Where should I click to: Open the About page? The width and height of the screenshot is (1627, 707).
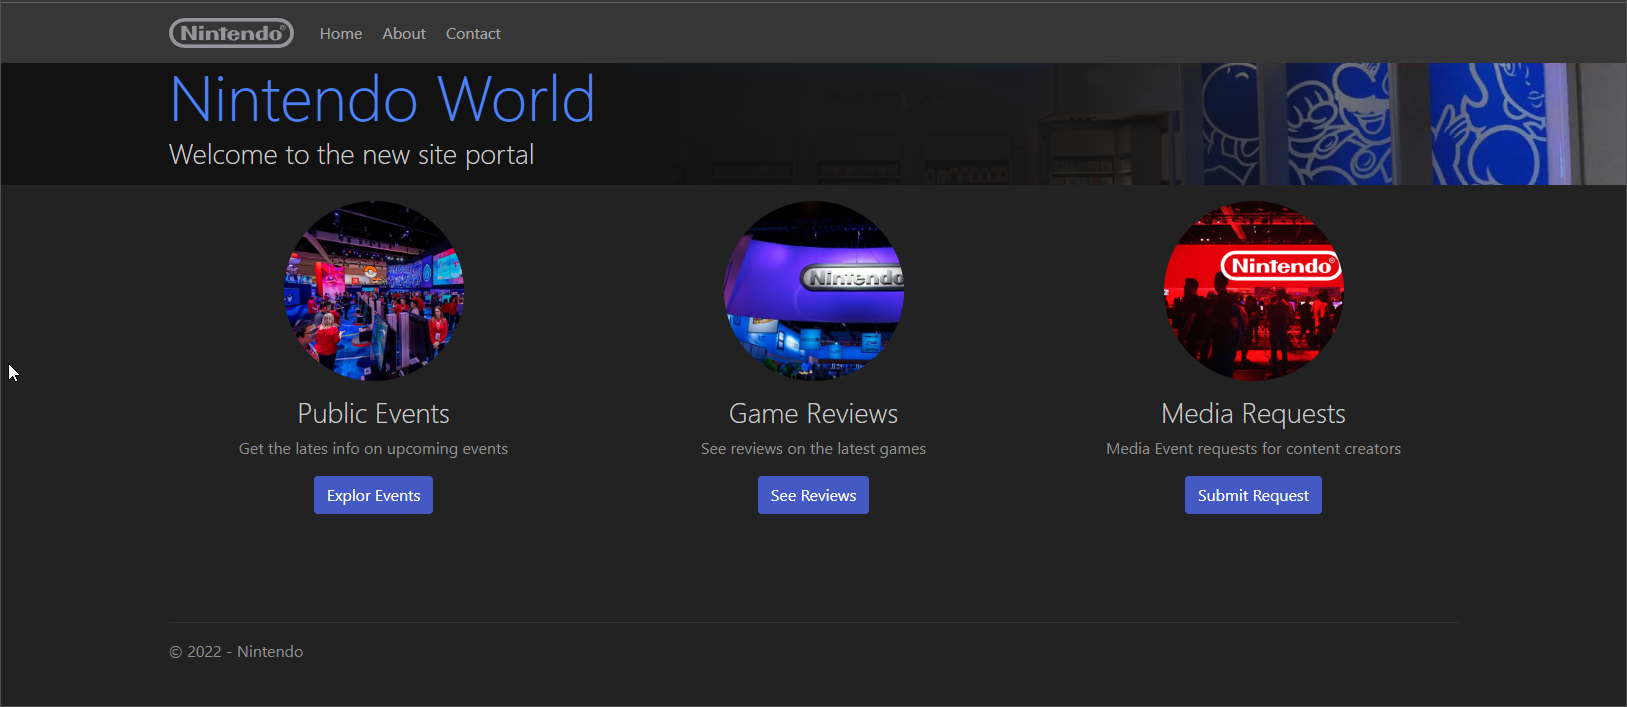click(404, 34)
